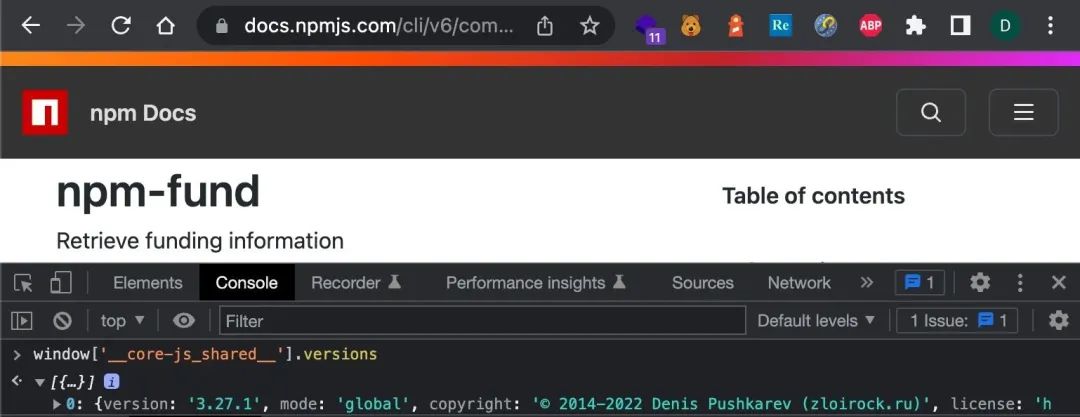Toggle the console sidebar panel
This screenshot has height=417, width=1080.
[22, 321]
